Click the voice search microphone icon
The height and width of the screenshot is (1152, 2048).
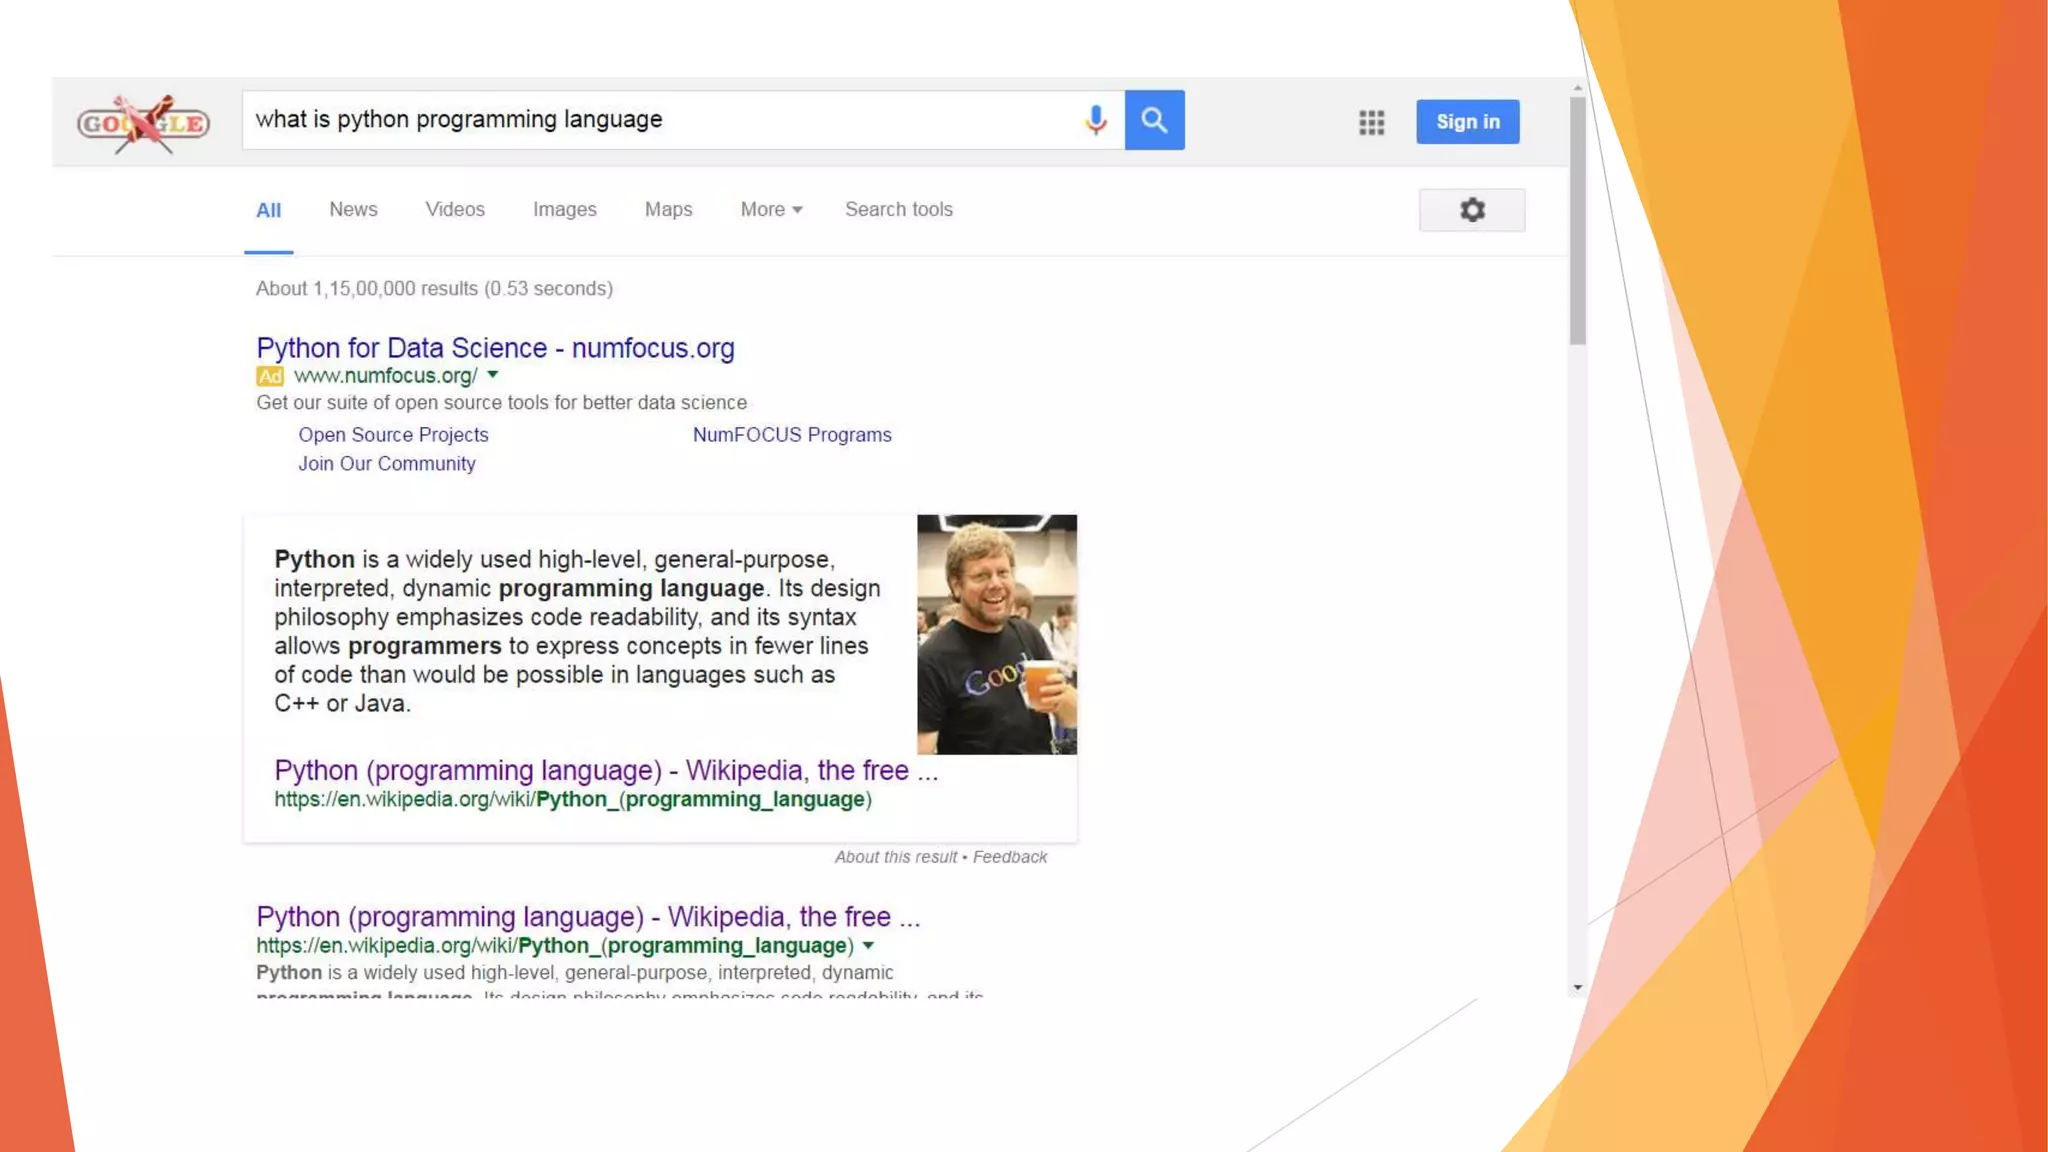pos(1095,120)
